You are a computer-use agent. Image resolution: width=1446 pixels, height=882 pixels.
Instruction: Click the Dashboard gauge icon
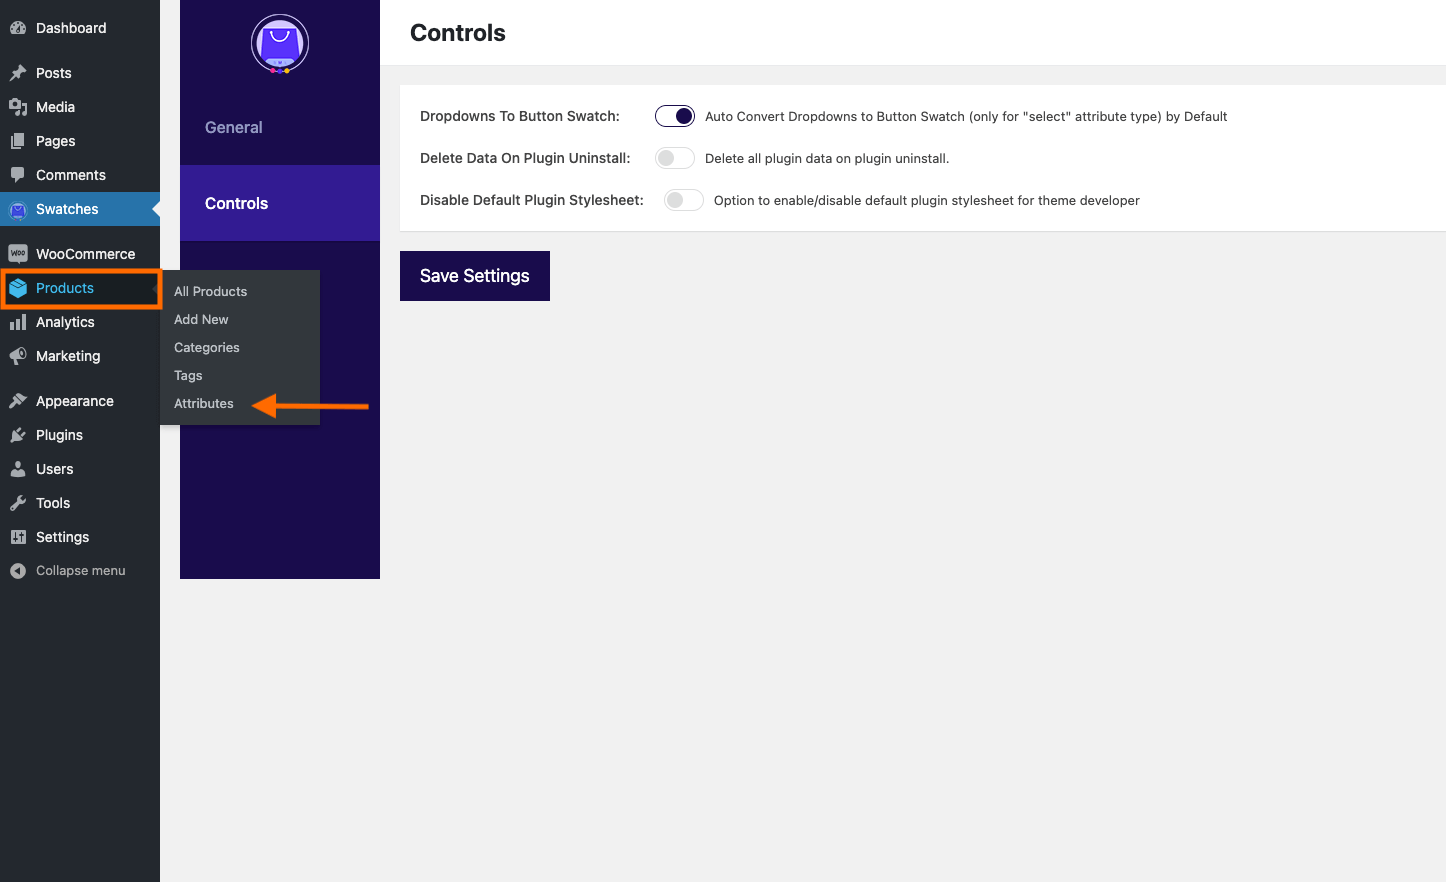pyautogui.click(x=18, y=28)
